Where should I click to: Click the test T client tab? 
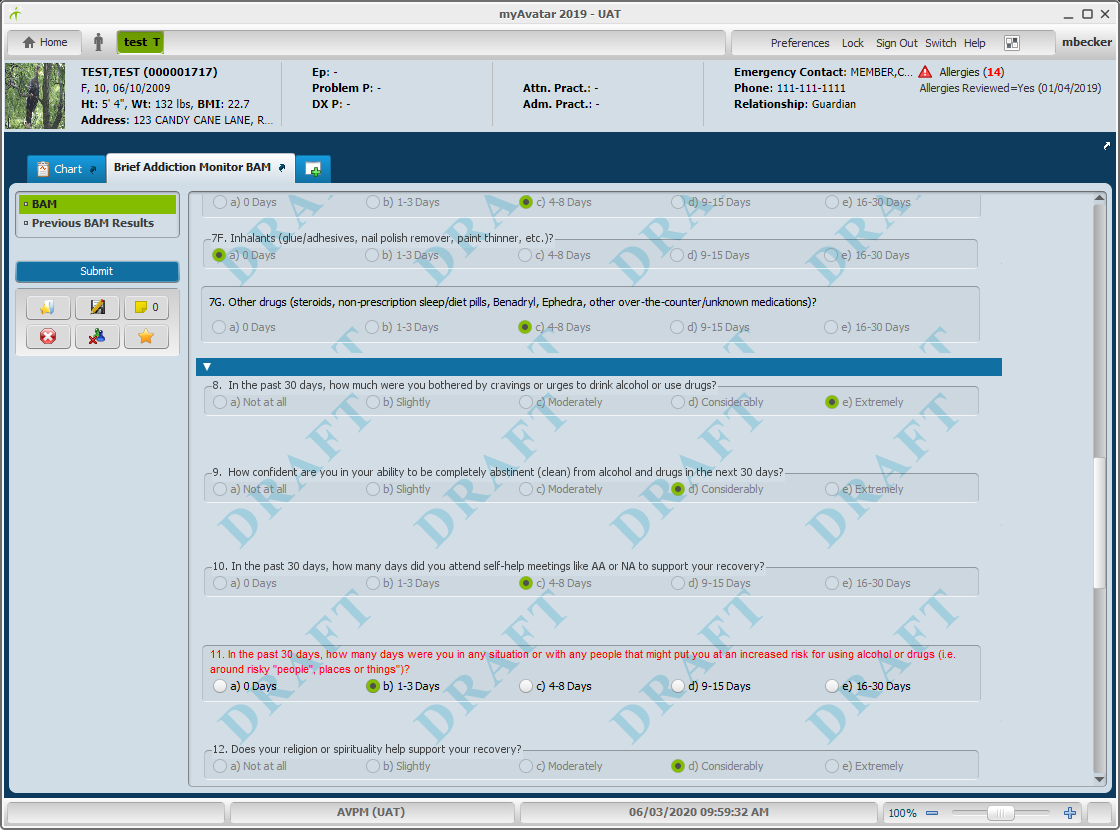[x=141, y=42]
